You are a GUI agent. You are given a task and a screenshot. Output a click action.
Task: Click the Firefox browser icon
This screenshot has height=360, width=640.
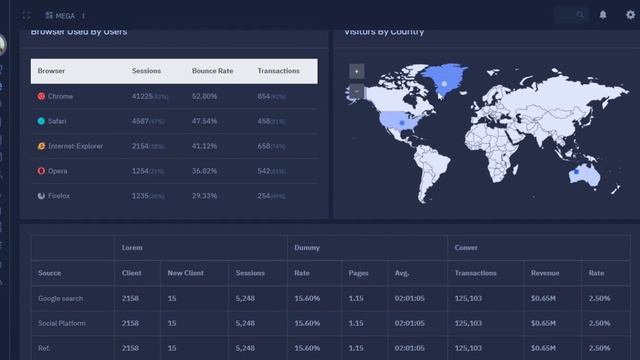41,196
